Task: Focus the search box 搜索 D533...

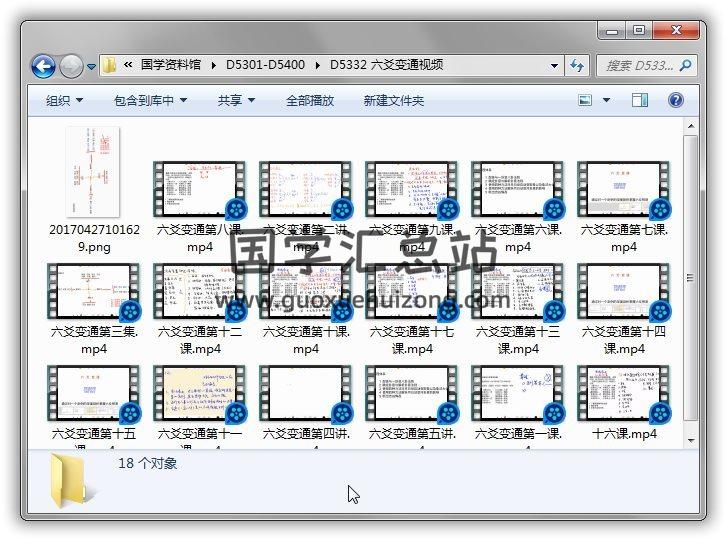Action: 639,66
